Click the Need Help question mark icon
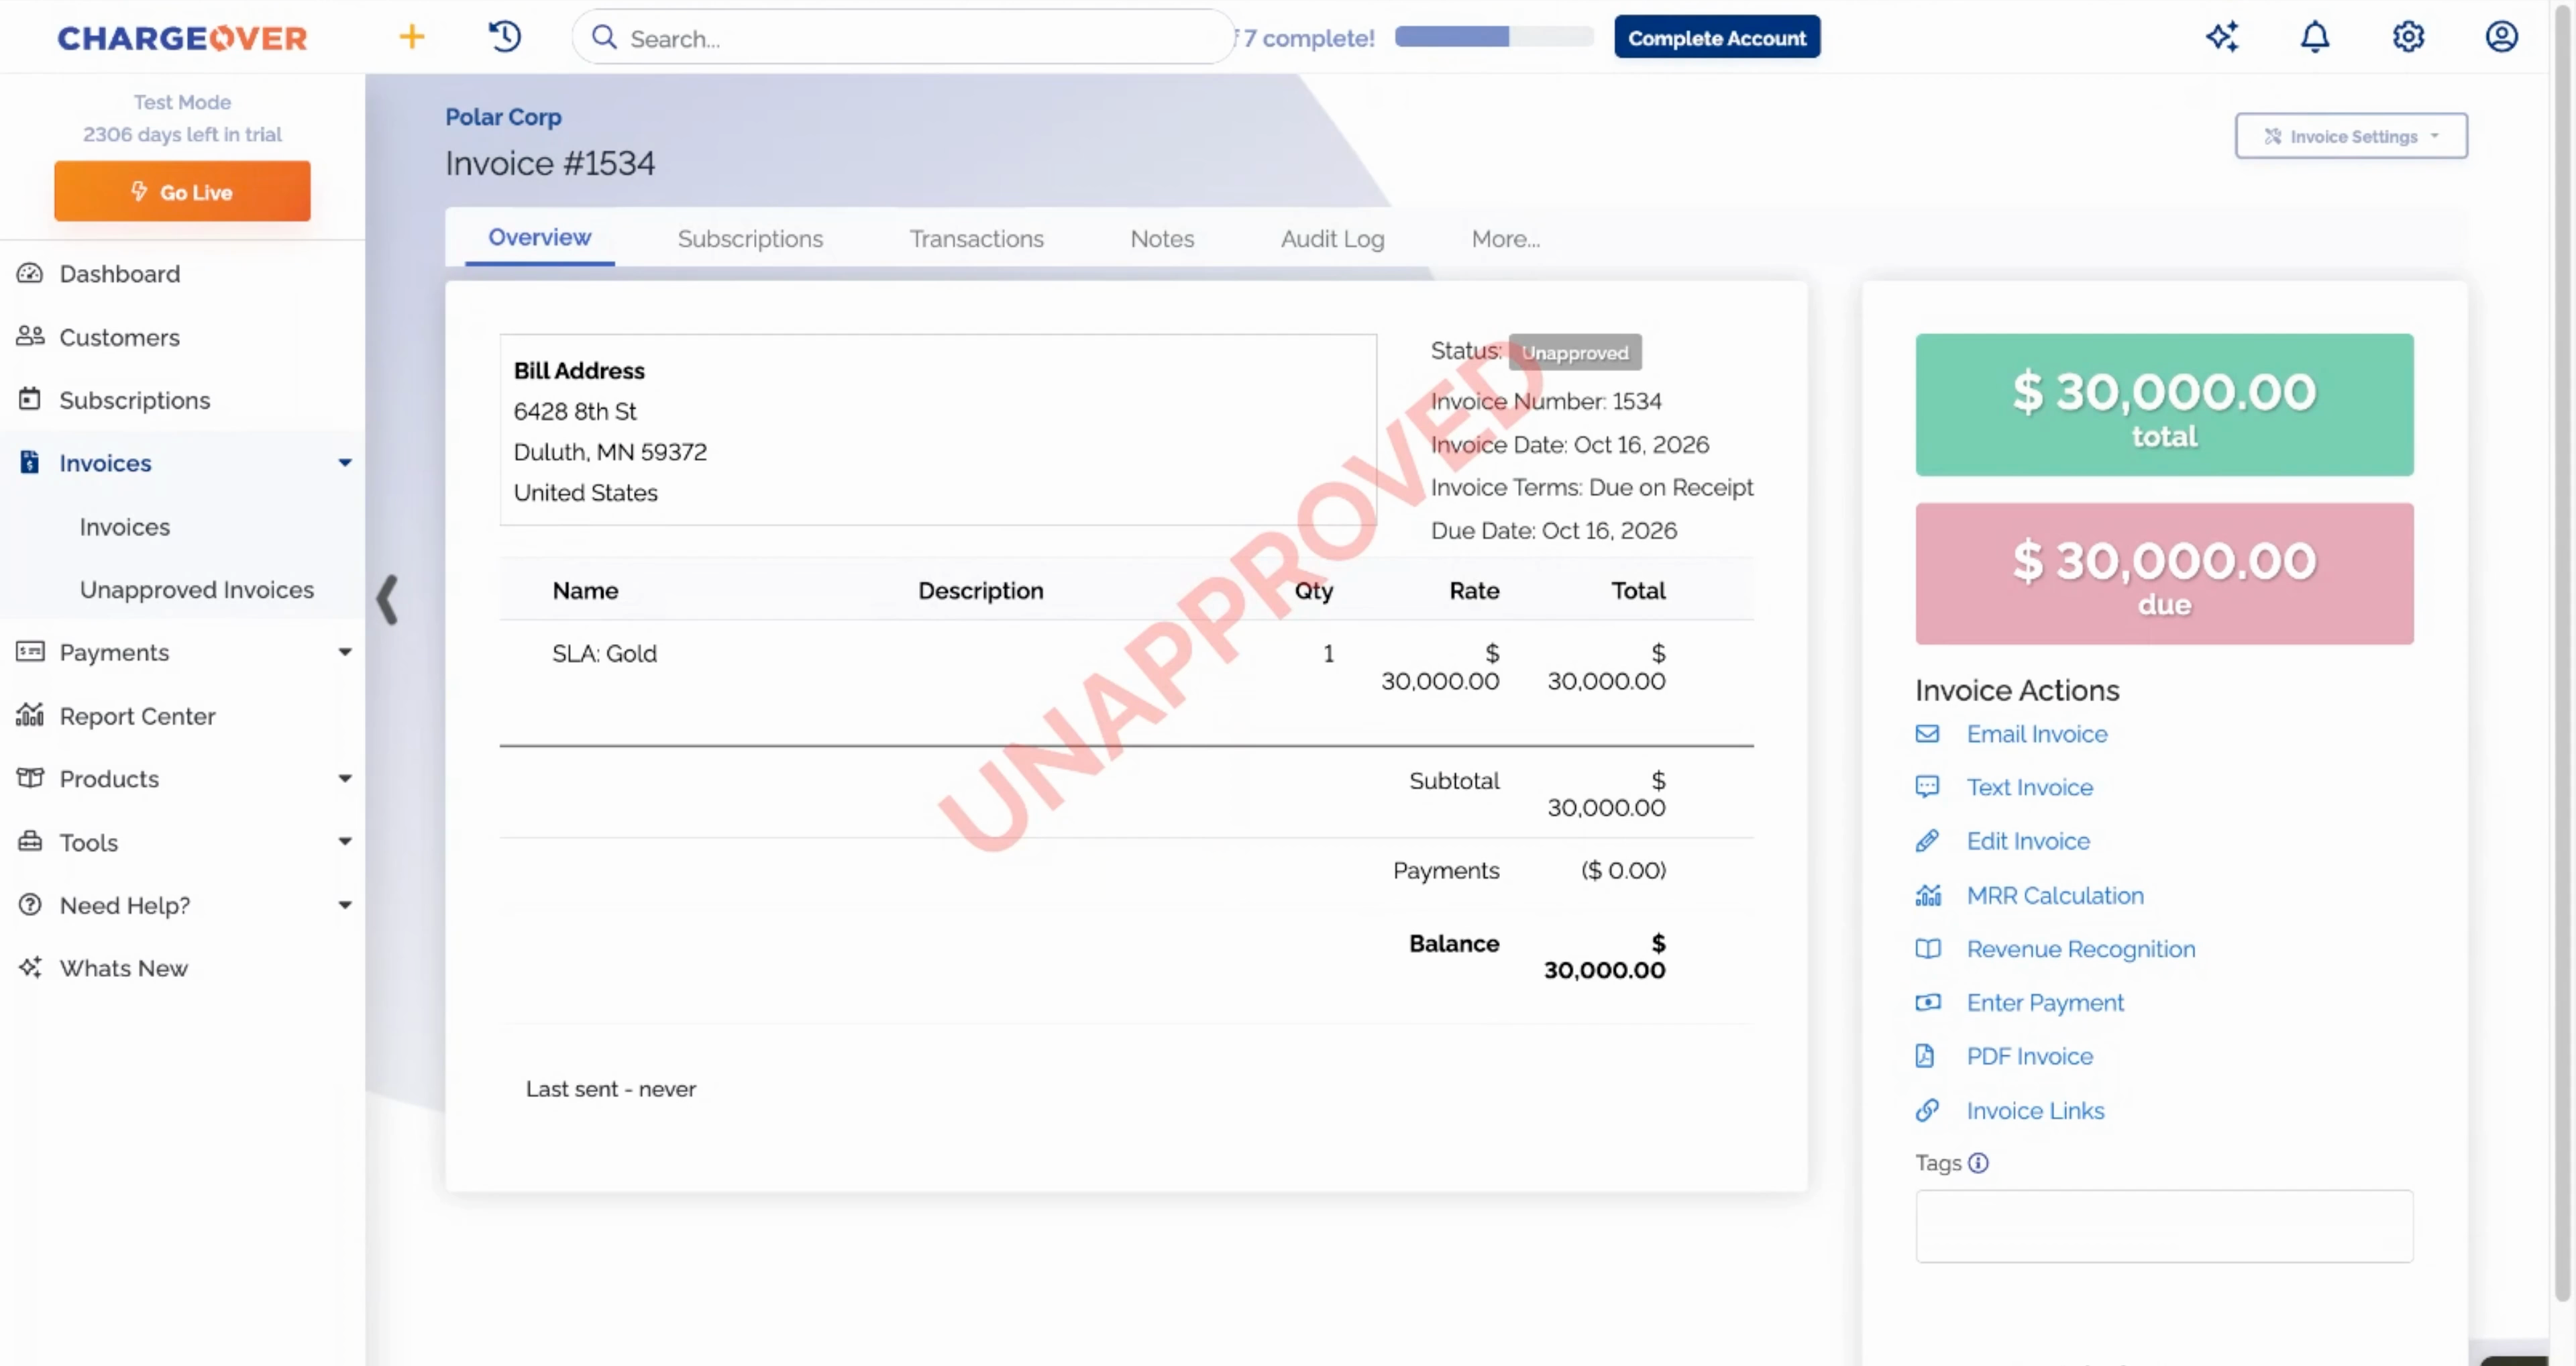2576x1366 pixels. (30, 904)
